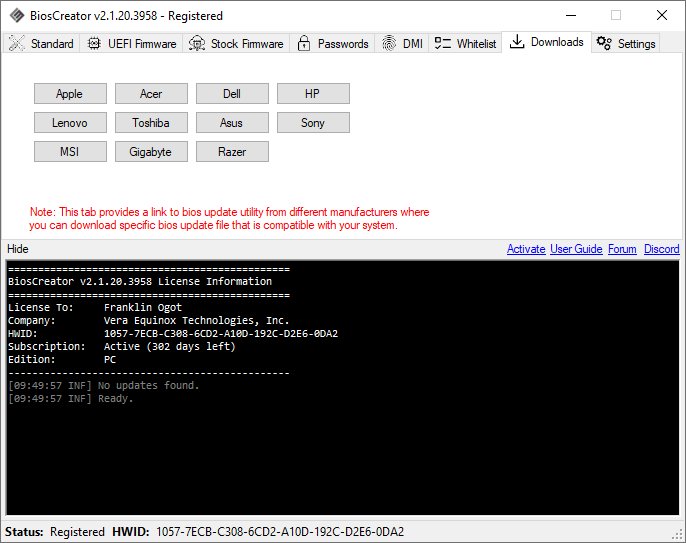Minimize the BiosCreator window

[571, 15]
